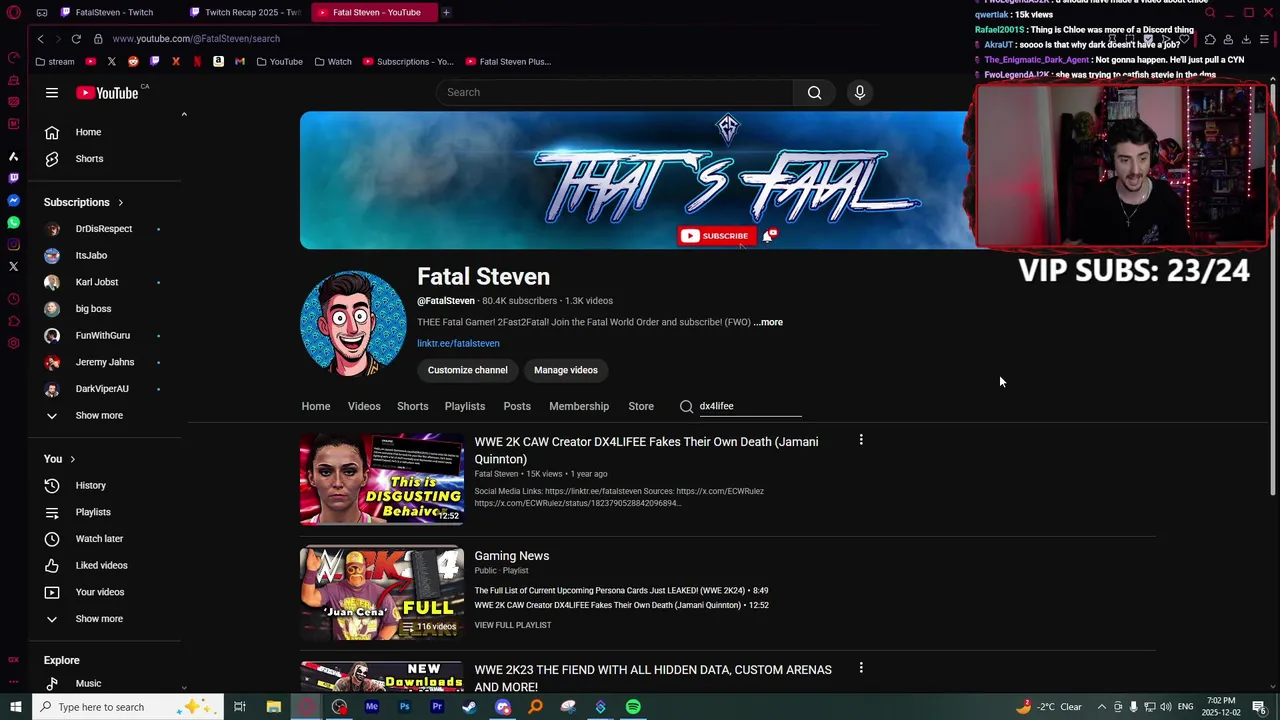Open the Gaming News playlist thumbnail
Screen dimensions: 1280x720
382,592
